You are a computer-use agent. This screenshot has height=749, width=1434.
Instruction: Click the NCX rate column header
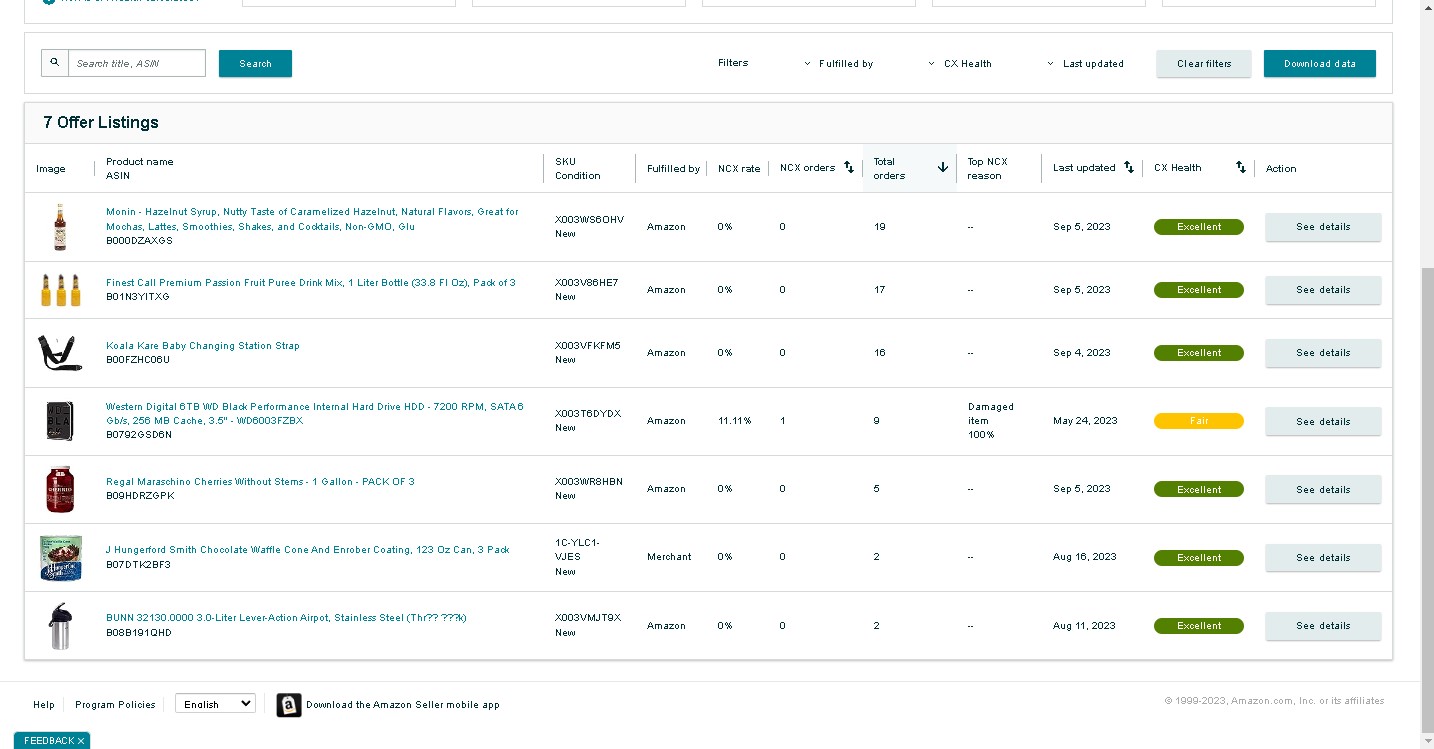[739, 169]
